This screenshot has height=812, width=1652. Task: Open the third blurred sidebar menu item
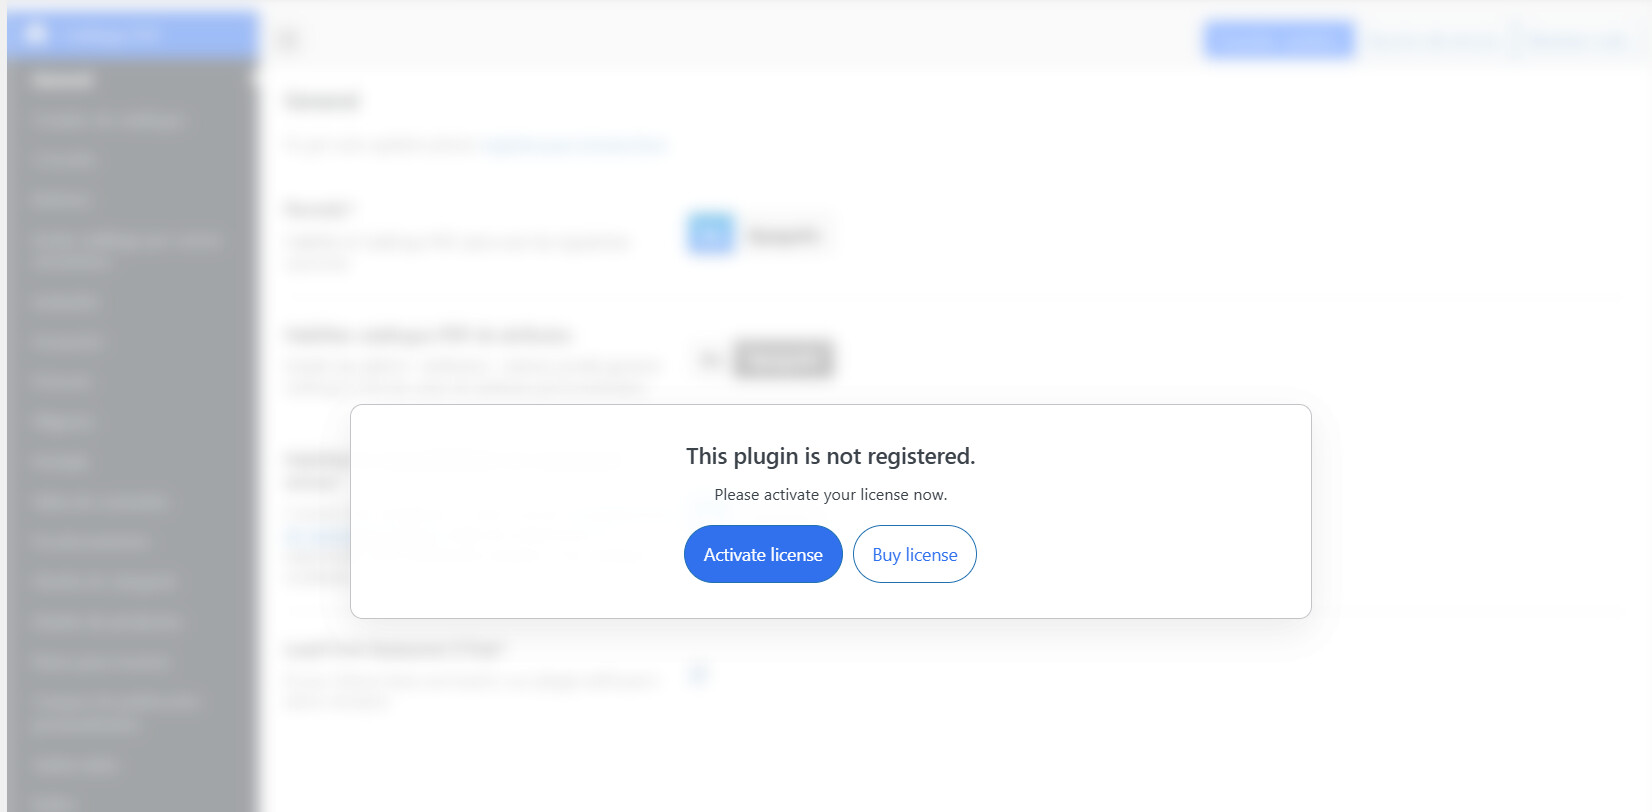tap(63, 160)
